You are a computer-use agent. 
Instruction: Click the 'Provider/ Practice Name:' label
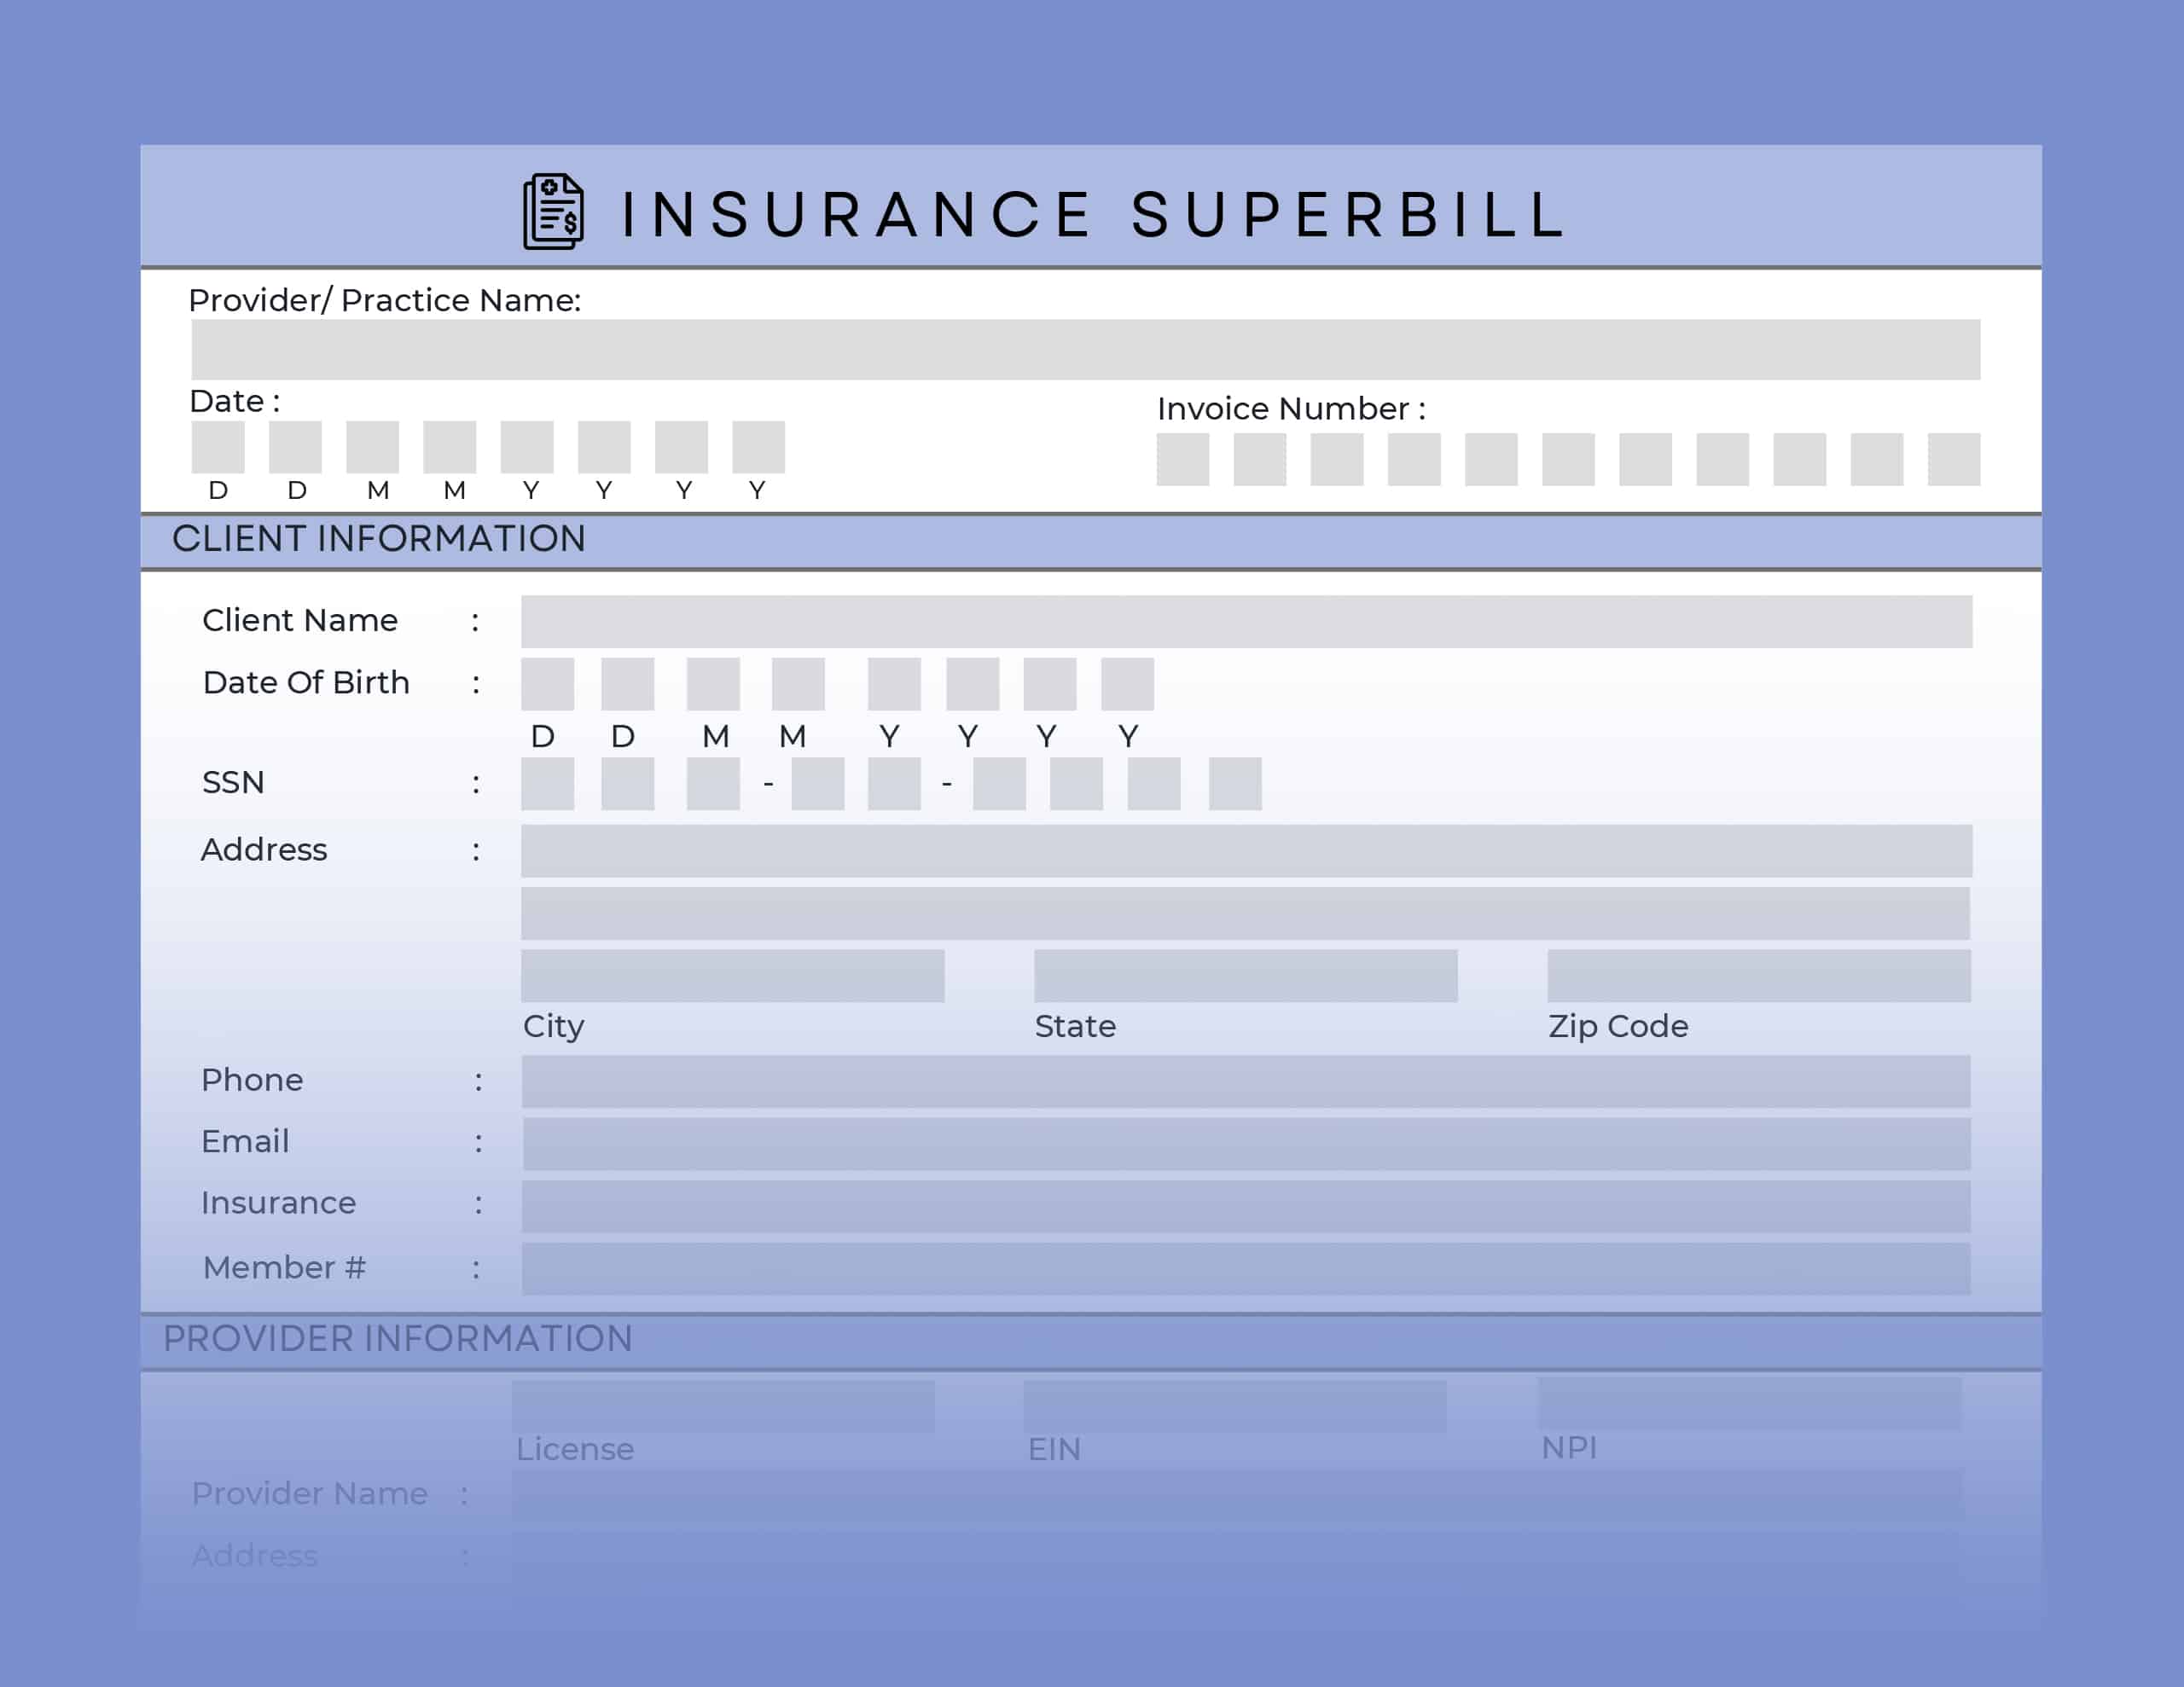[385, 300]
